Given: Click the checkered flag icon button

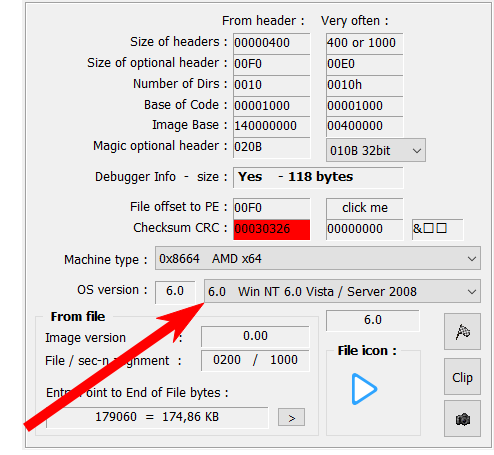Looking at the screenshot, I should [x=462, y=332].
